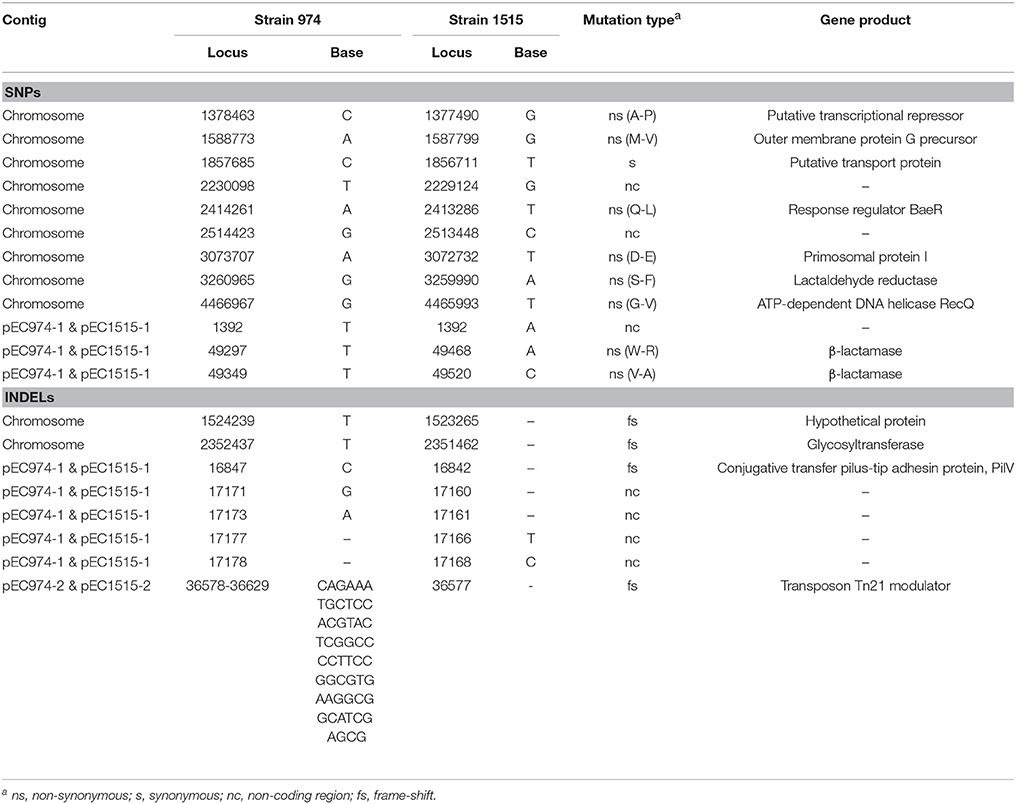This screenshot has height=804, width=1016.
Task: Select the CAGAAA sequence line
Action: (345, 586)
